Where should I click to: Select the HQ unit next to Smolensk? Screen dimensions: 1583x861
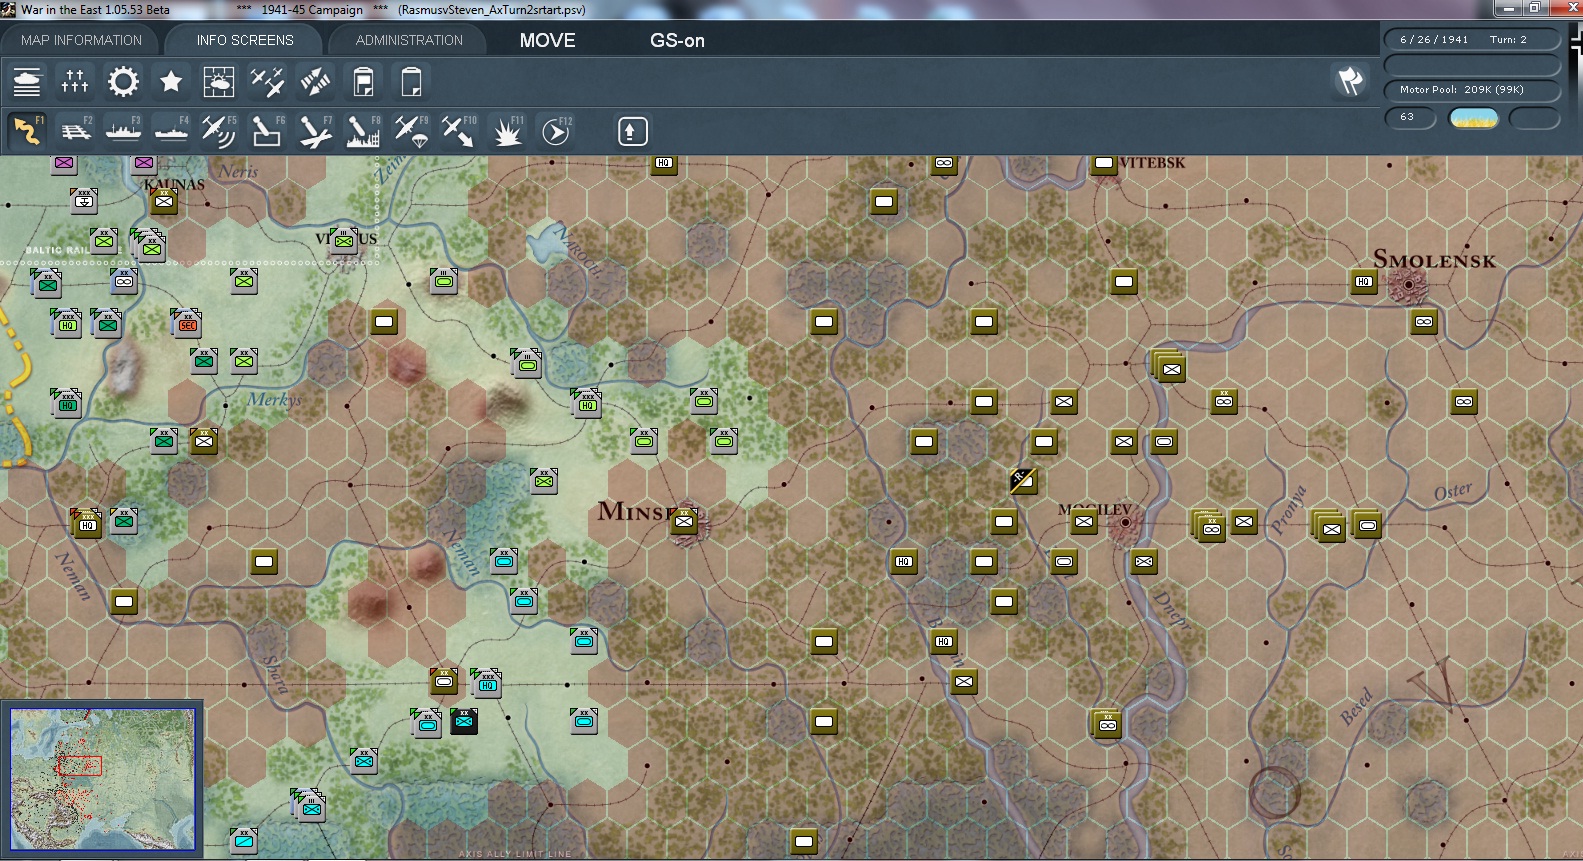1363,282
